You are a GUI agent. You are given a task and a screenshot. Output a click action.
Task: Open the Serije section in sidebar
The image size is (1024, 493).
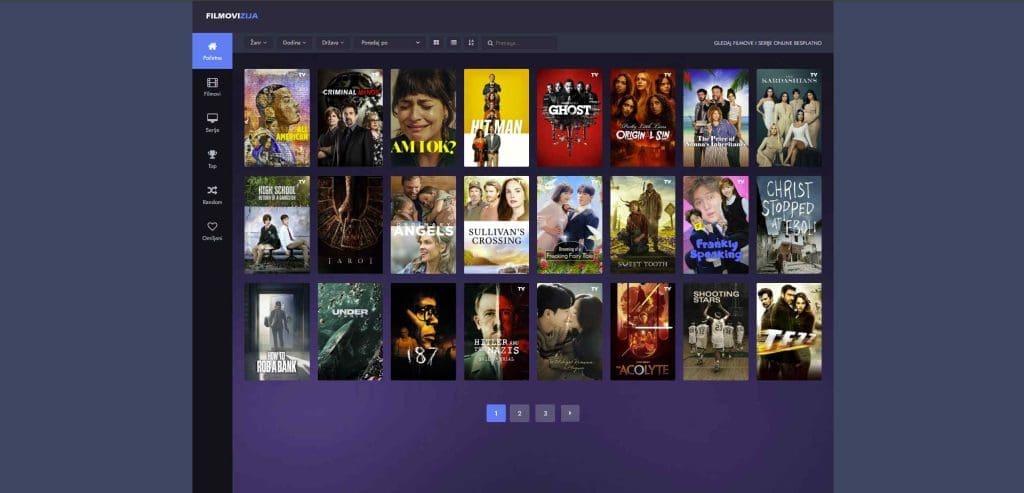pyautogui.click(x=212, y=123)
